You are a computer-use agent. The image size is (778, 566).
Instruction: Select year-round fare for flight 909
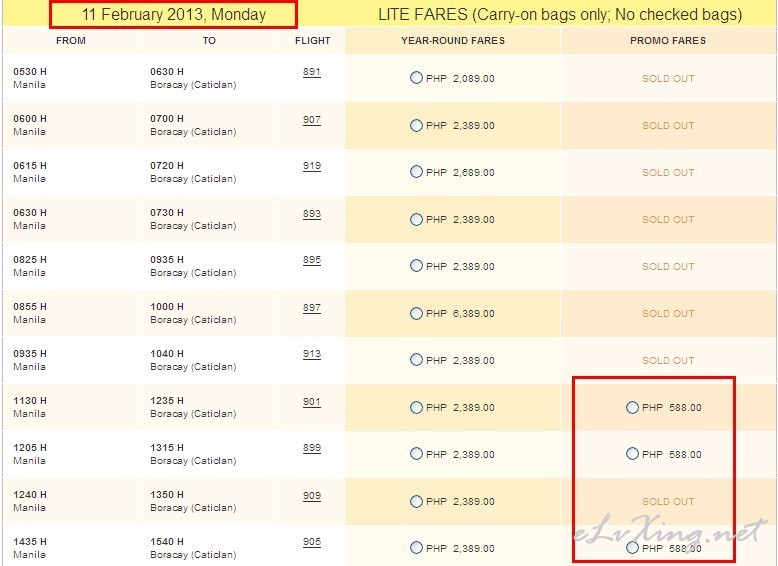[x=416, y=501]
